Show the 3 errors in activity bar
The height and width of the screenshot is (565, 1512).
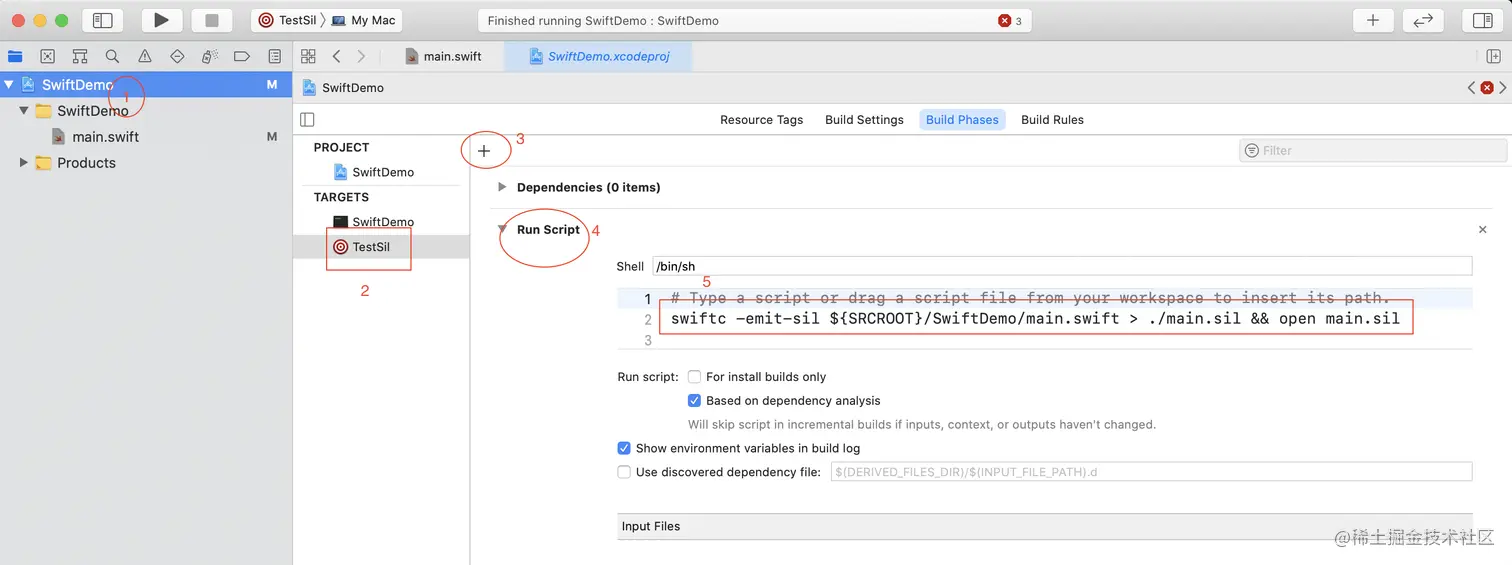[x=1010, y=21]
